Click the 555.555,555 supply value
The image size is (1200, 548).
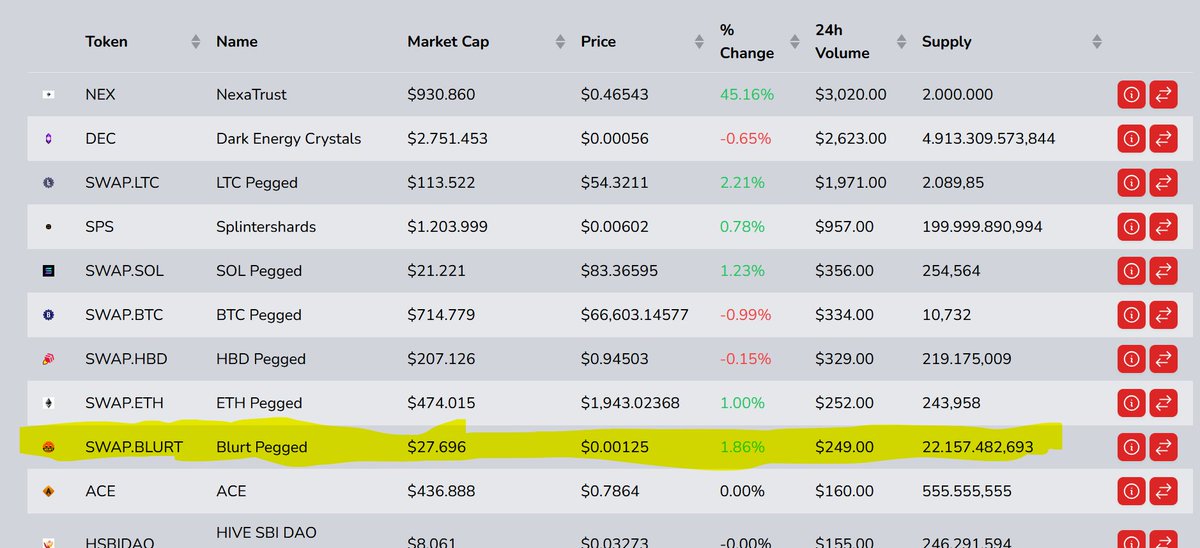967,491
